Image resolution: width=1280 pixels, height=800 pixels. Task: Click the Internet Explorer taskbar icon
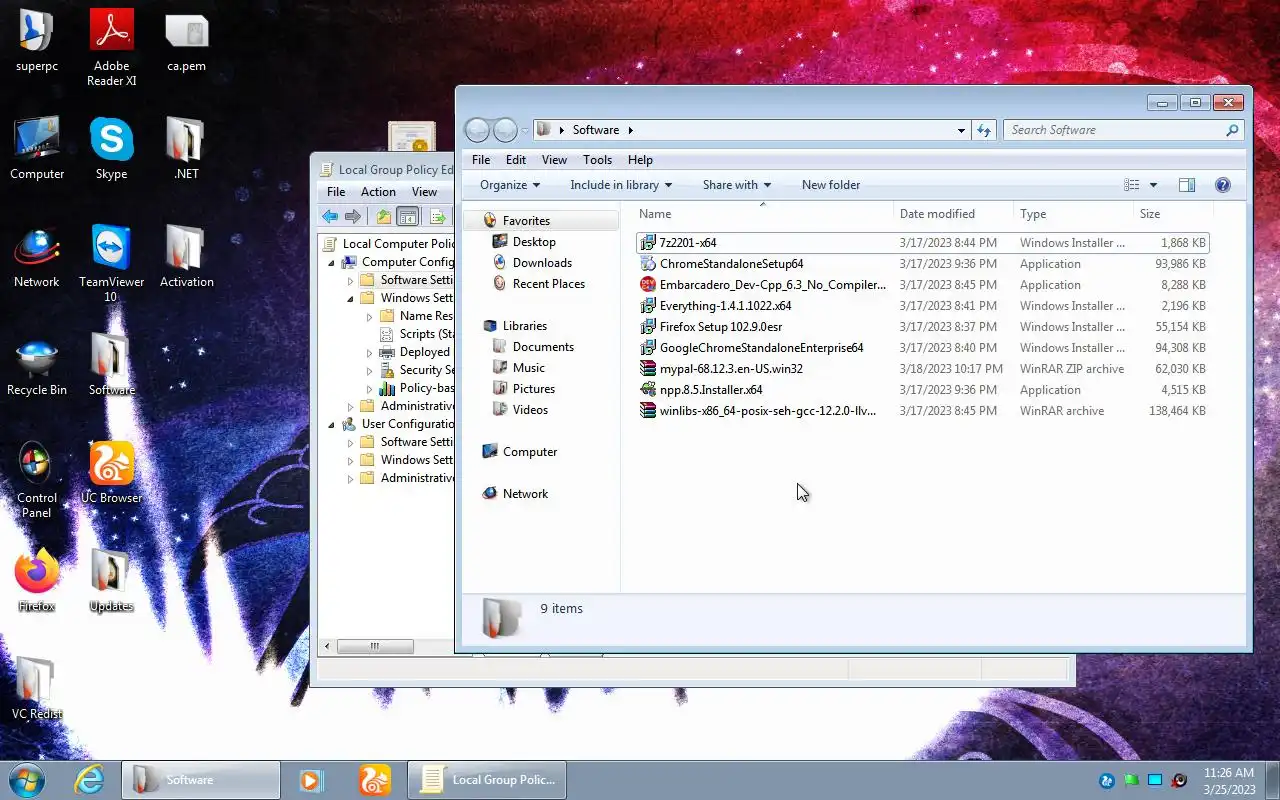click(89, 780)
